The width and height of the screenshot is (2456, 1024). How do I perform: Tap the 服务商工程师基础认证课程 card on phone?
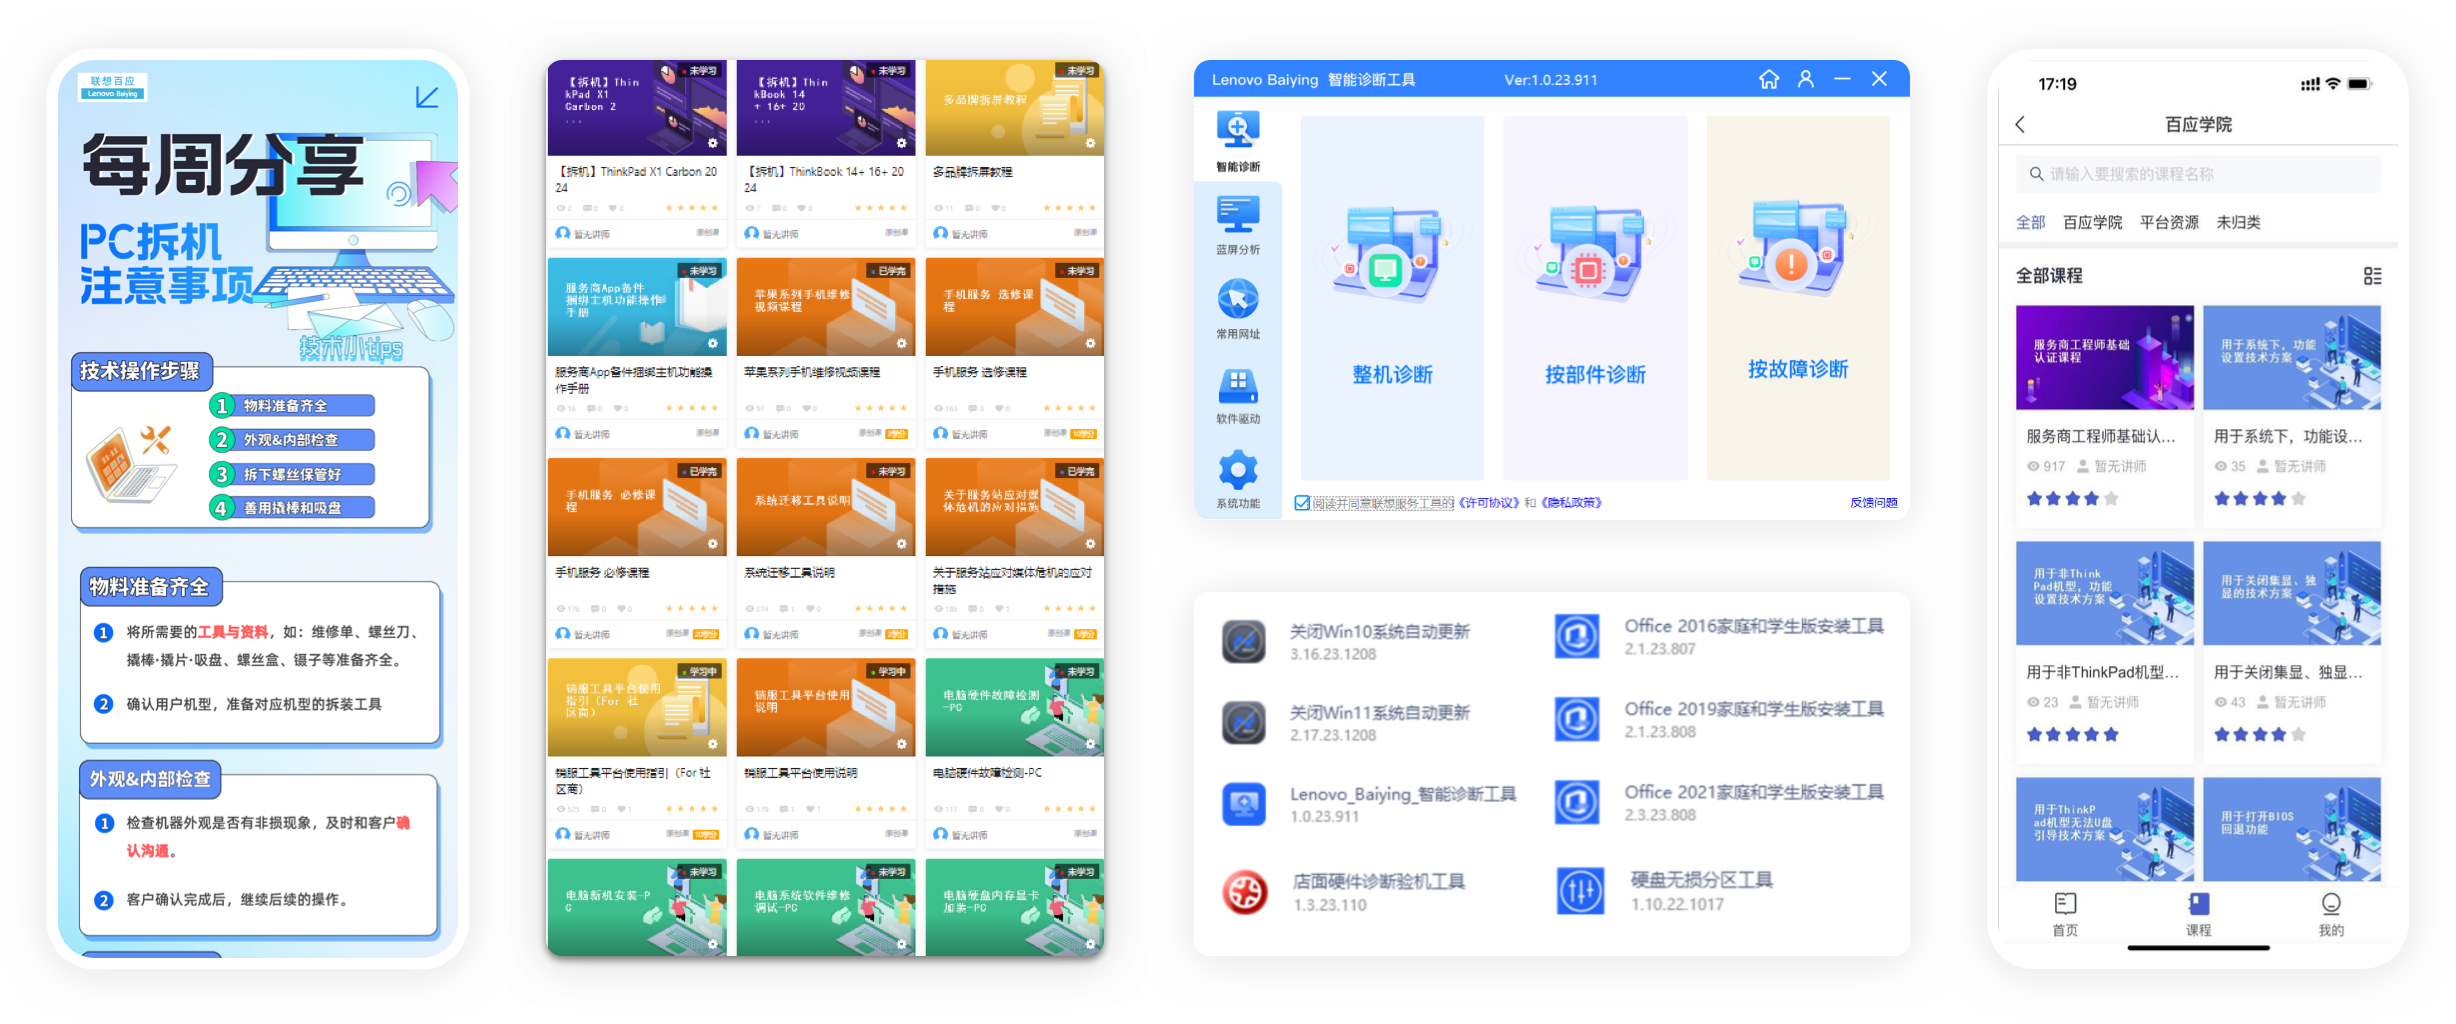tap(2105, 415)
